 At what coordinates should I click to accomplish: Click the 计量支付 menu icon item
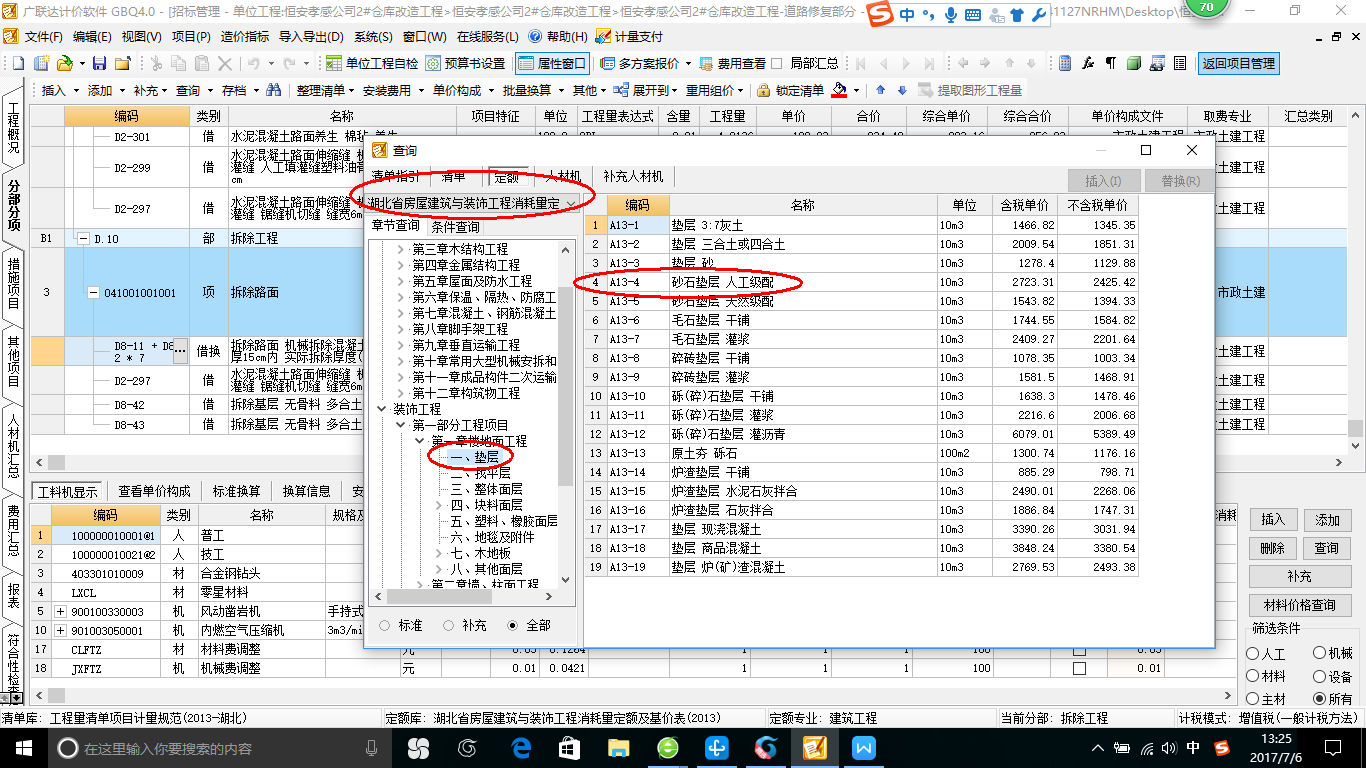[629, 37]
